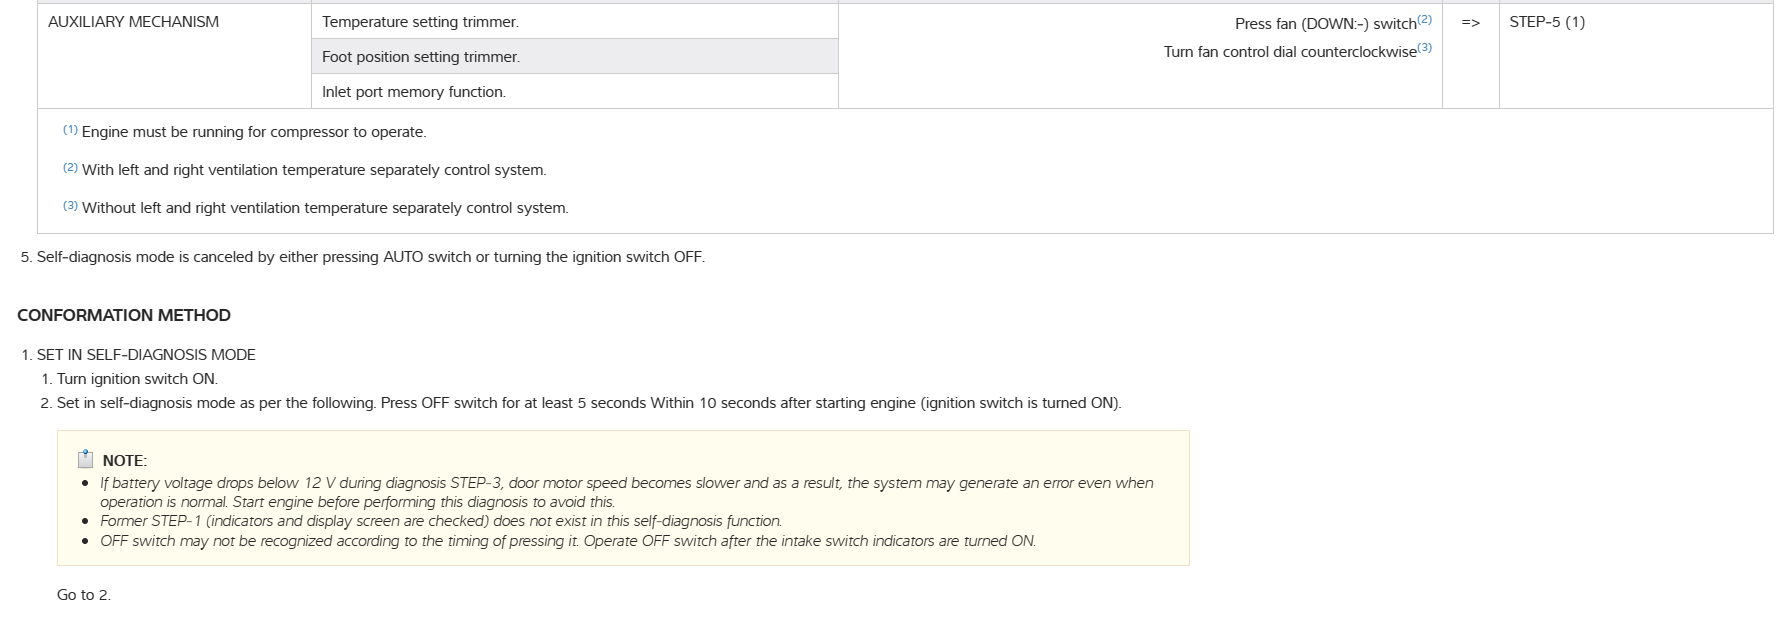Screen dimensions: 1781x619
Task: Click the SET IN SELF-DIAGNOSIS MODE step title
Action: point(146,355)
